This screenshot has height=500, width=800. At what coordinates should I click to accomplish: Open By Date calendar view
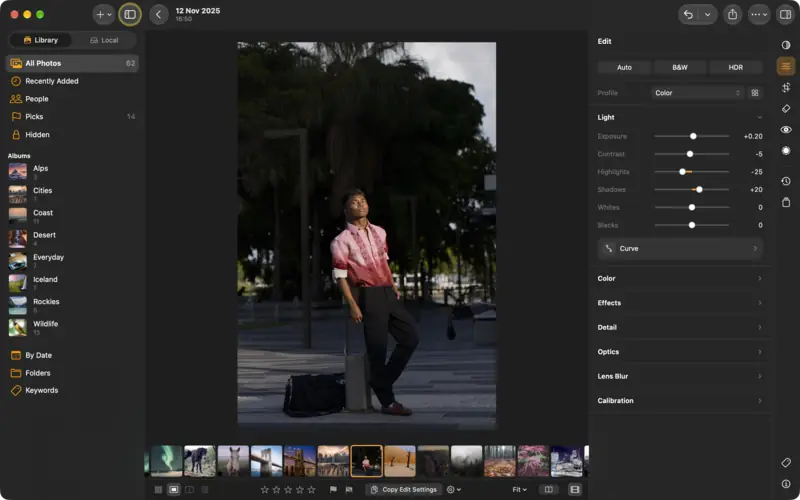click(38, 355)
